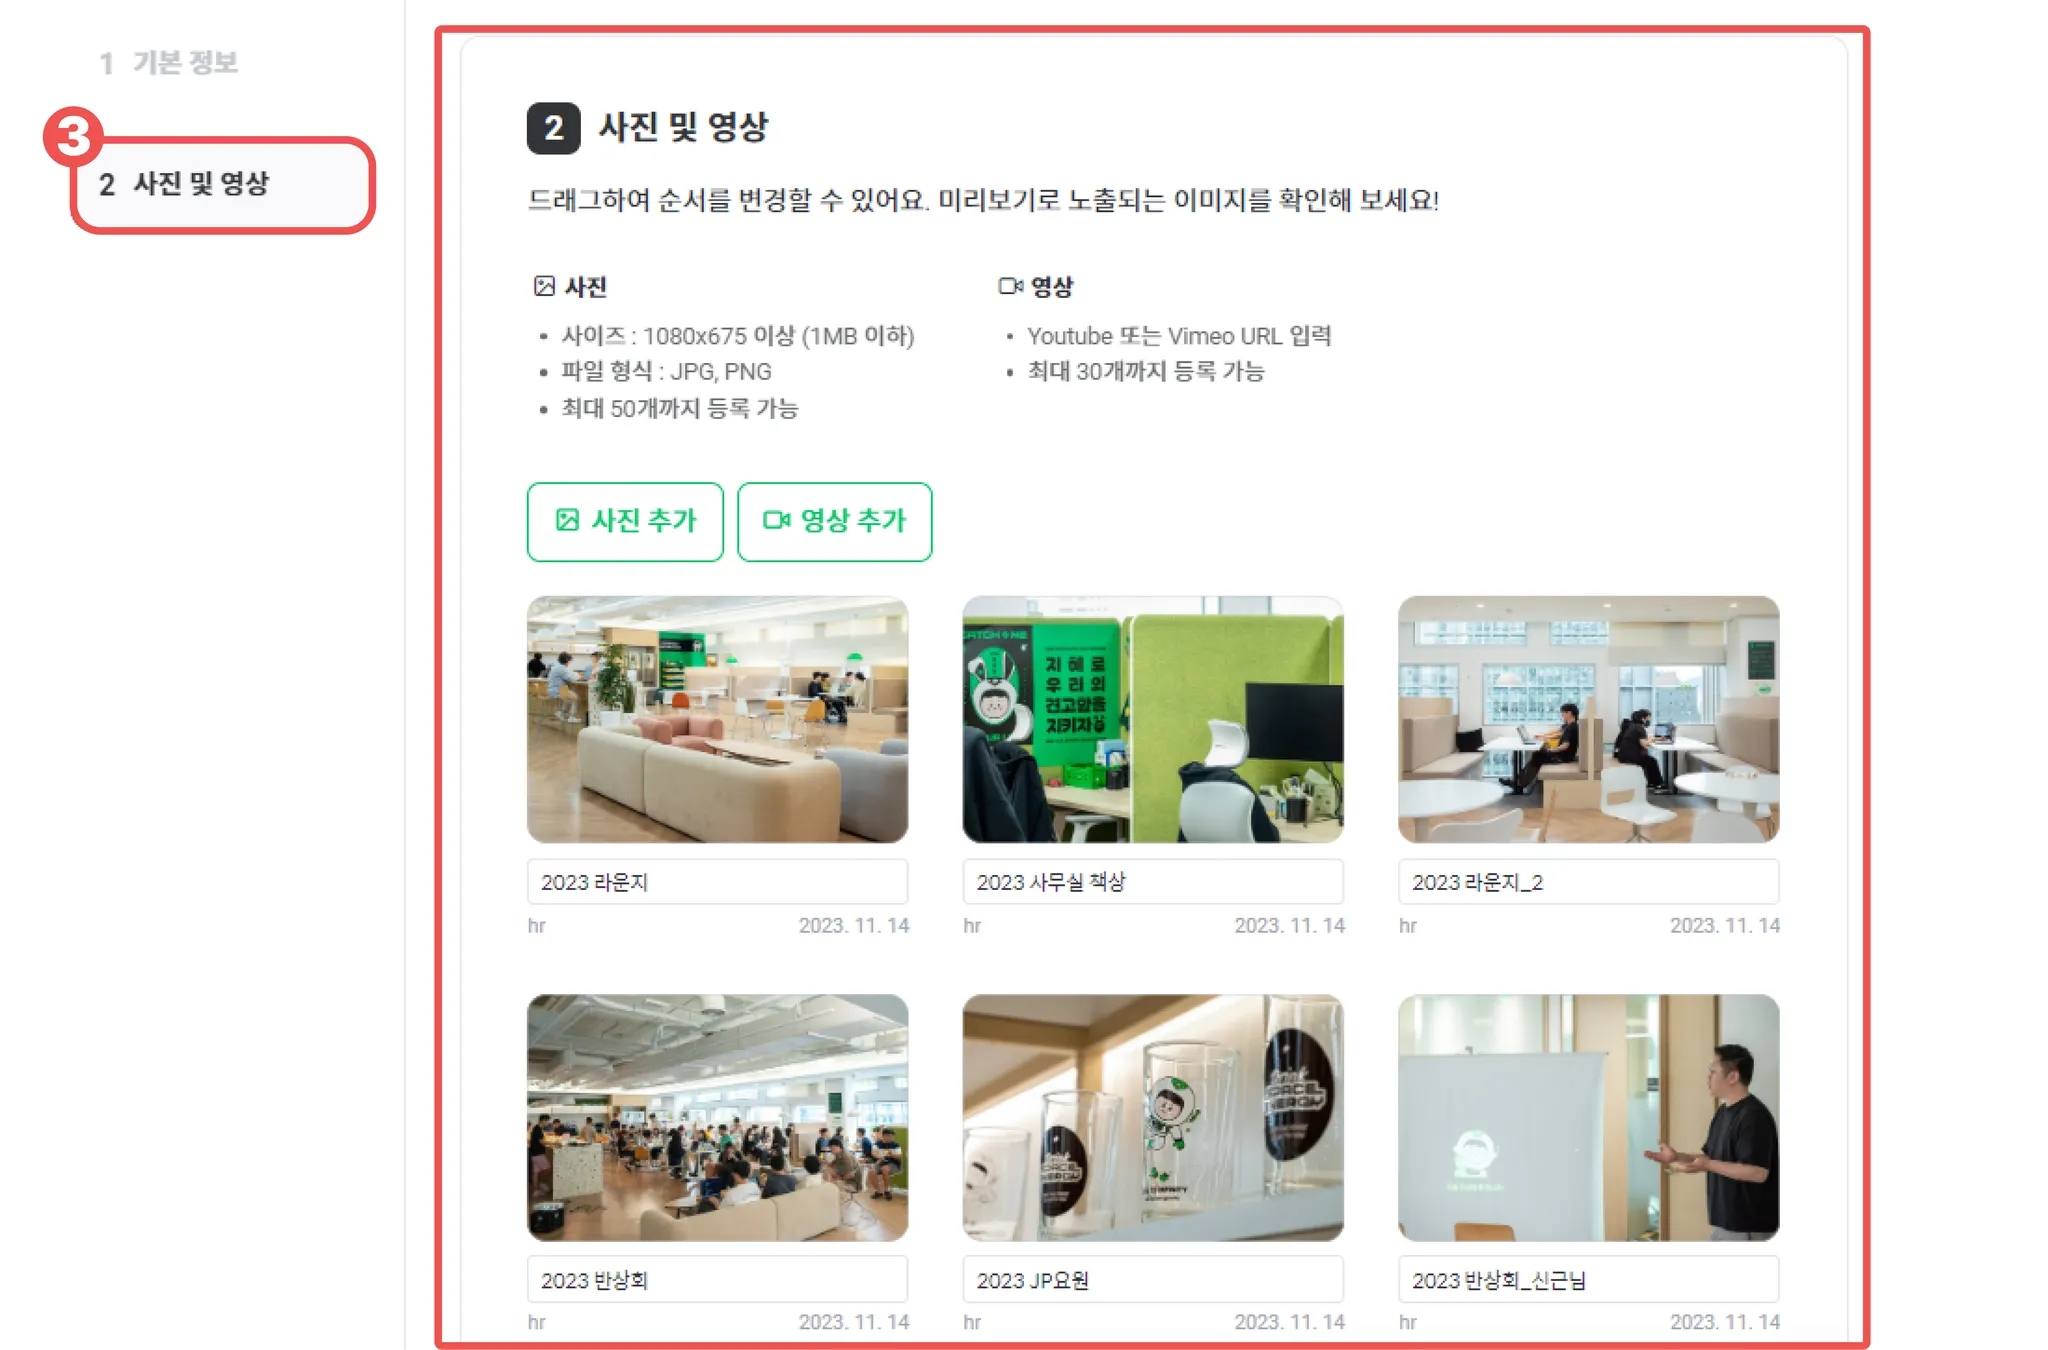
Task: Select the 2023 사무실 책상 photo thumbnail
Action: (1153, 719)
